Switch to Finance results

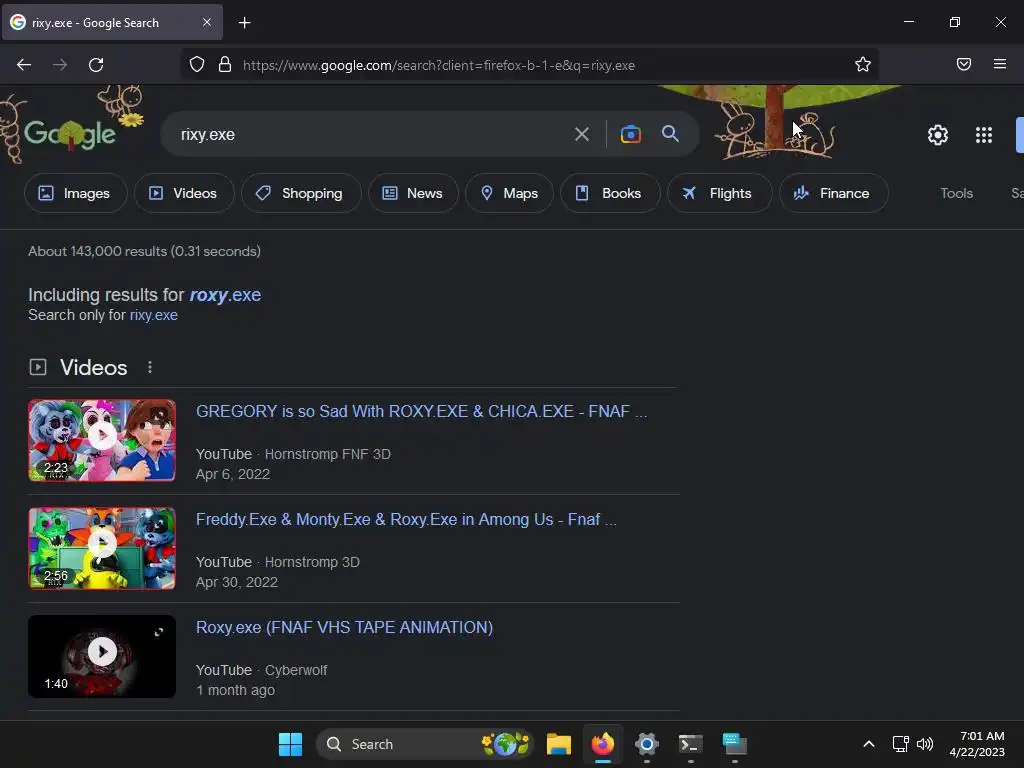click(x=833, y=193)
